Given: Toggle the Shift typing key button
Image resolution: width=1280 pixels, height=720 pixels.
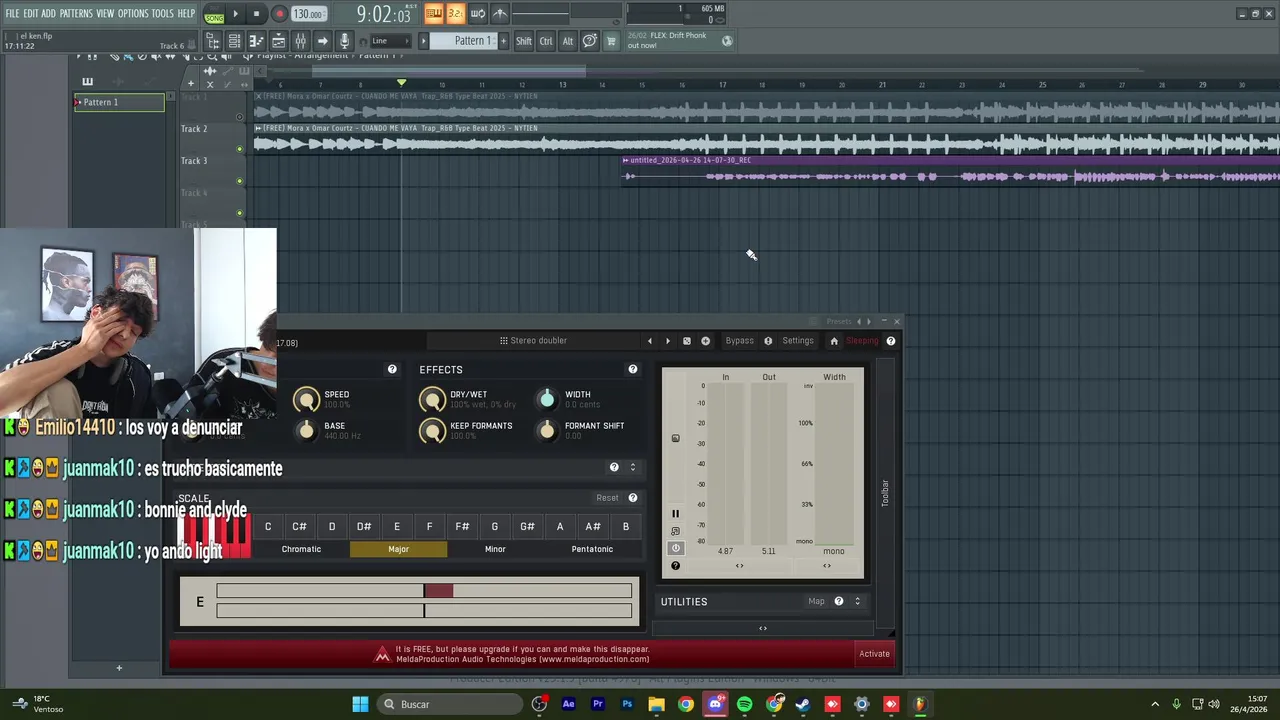Looking at the screenshot, I should coord(524,41).
